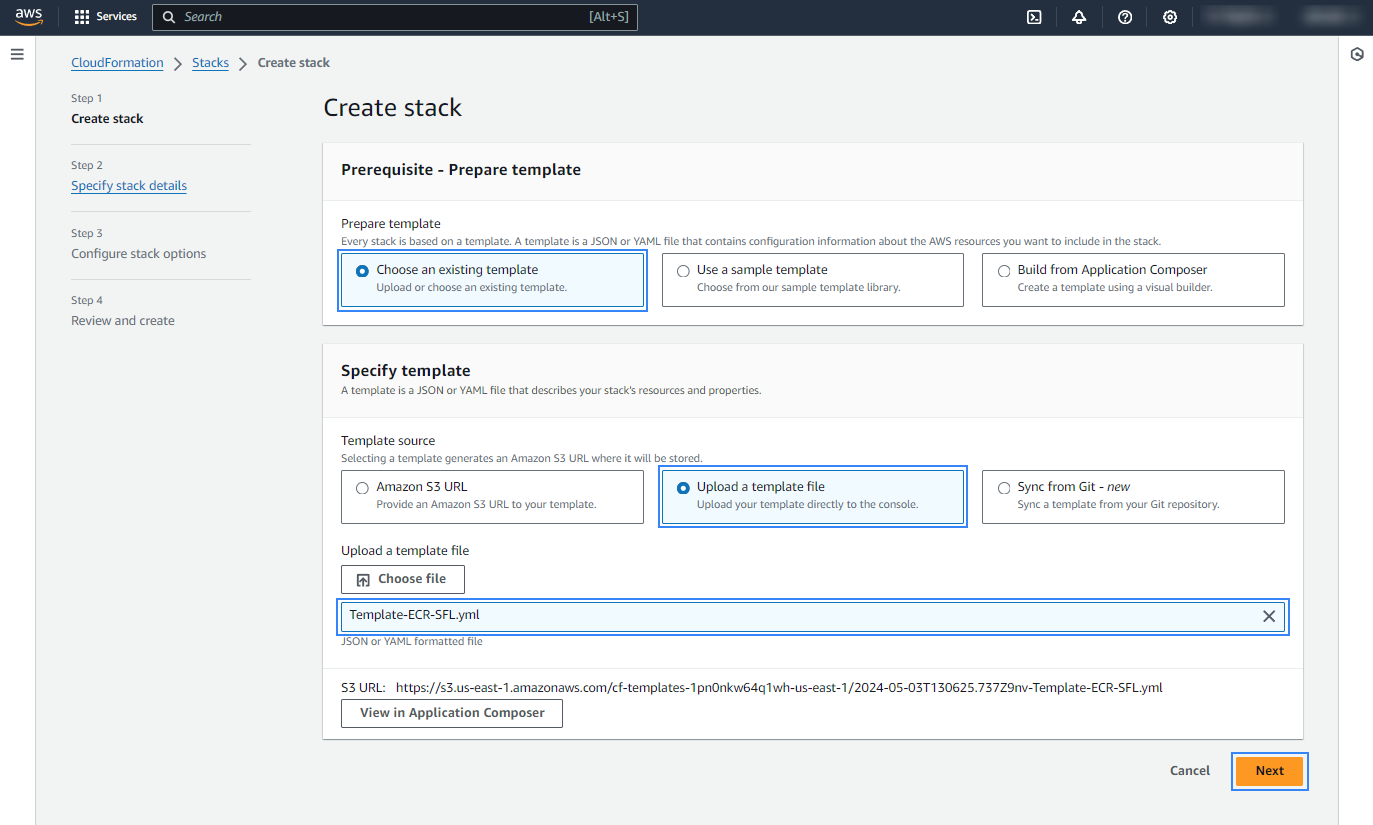This screenshot has height=825, width=1373.
Task: Click the AWS logo home icon
Action: point(29,17)
